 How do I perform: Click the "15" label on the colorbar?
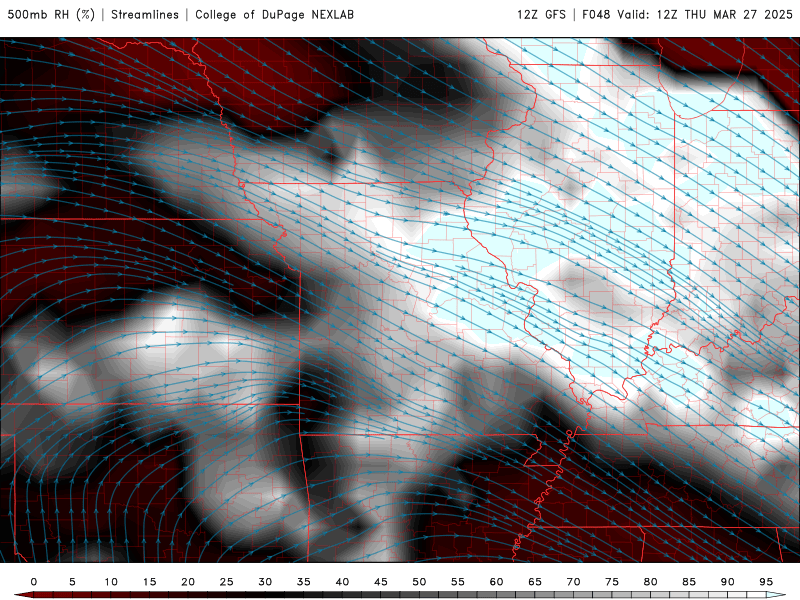pyautogui.click(x=149, y=582)
